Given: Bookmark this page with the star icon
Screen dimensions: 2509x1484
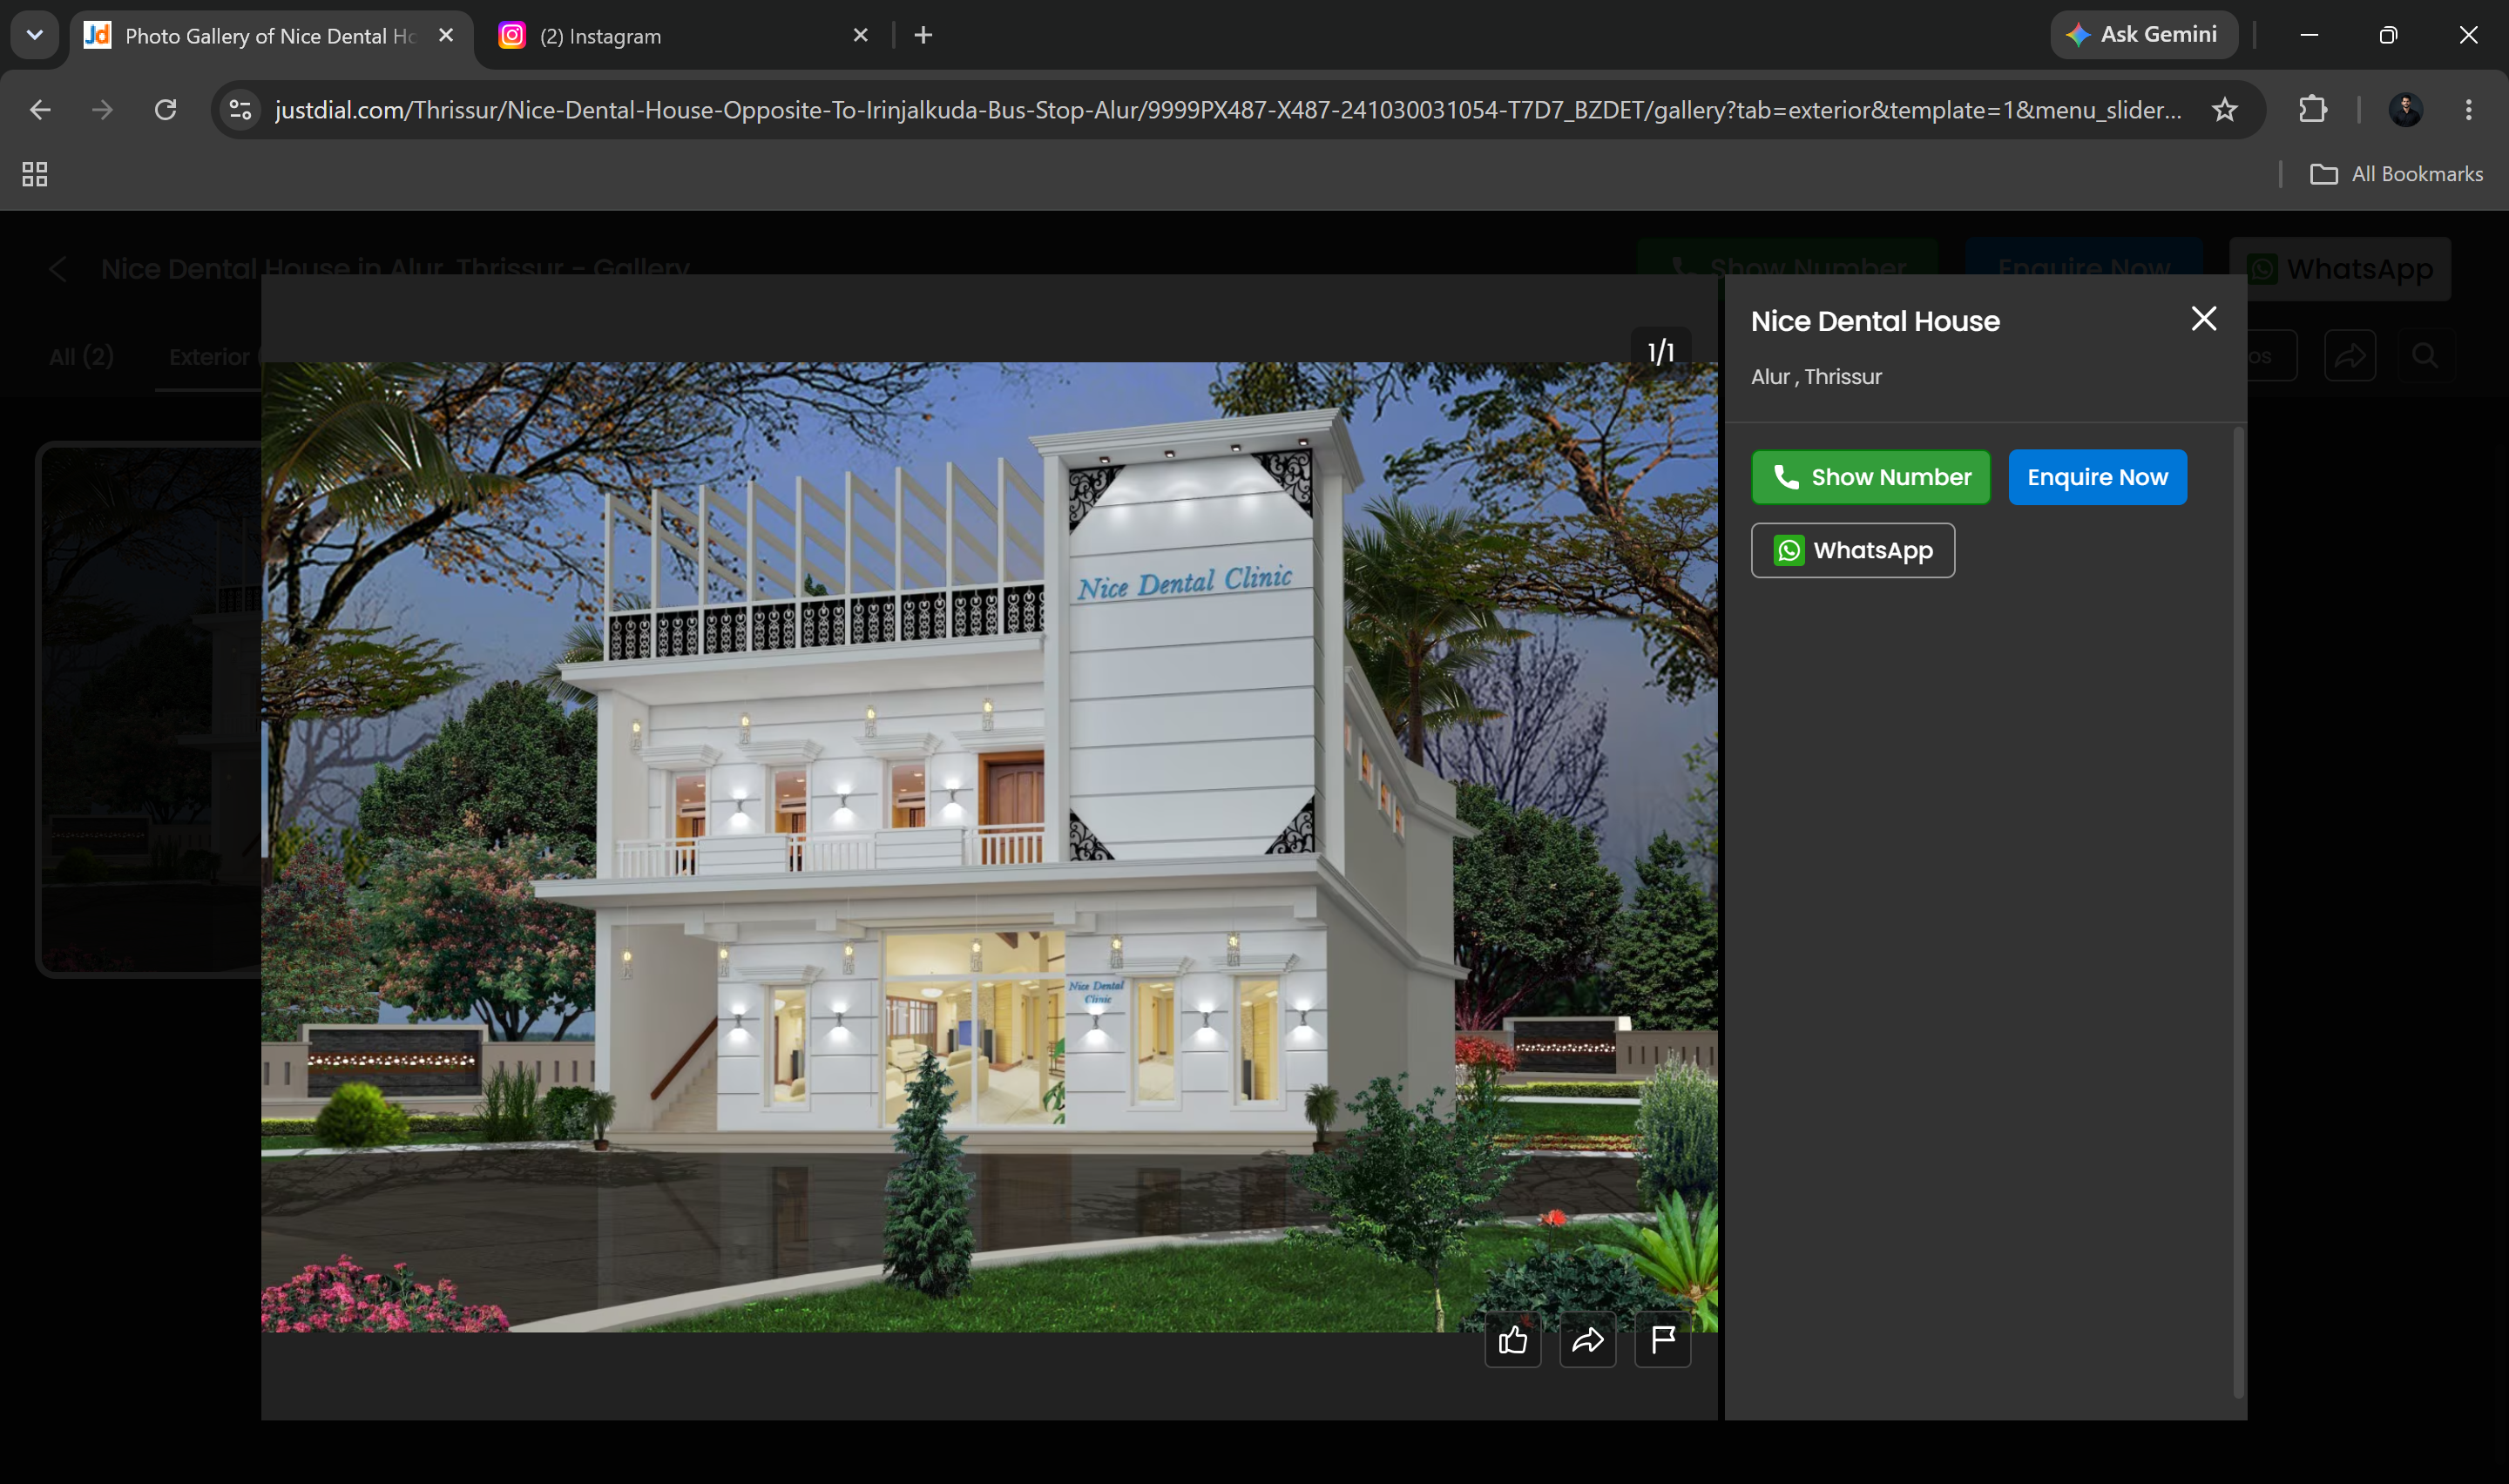Looking at the screenshot, I should click(2224, 110).
